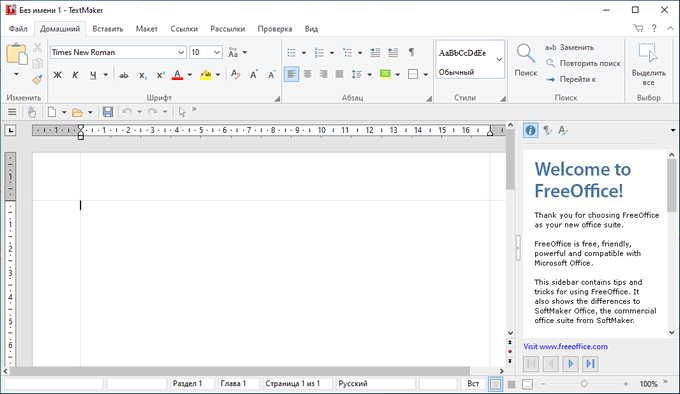Adjust the zoom slider handle

tap(584, 384)
